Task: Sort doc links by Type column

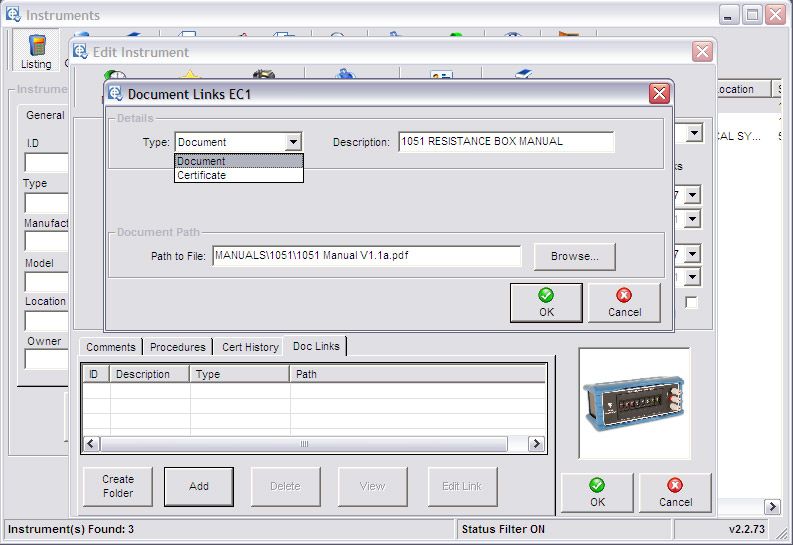Action: (239, 374)
